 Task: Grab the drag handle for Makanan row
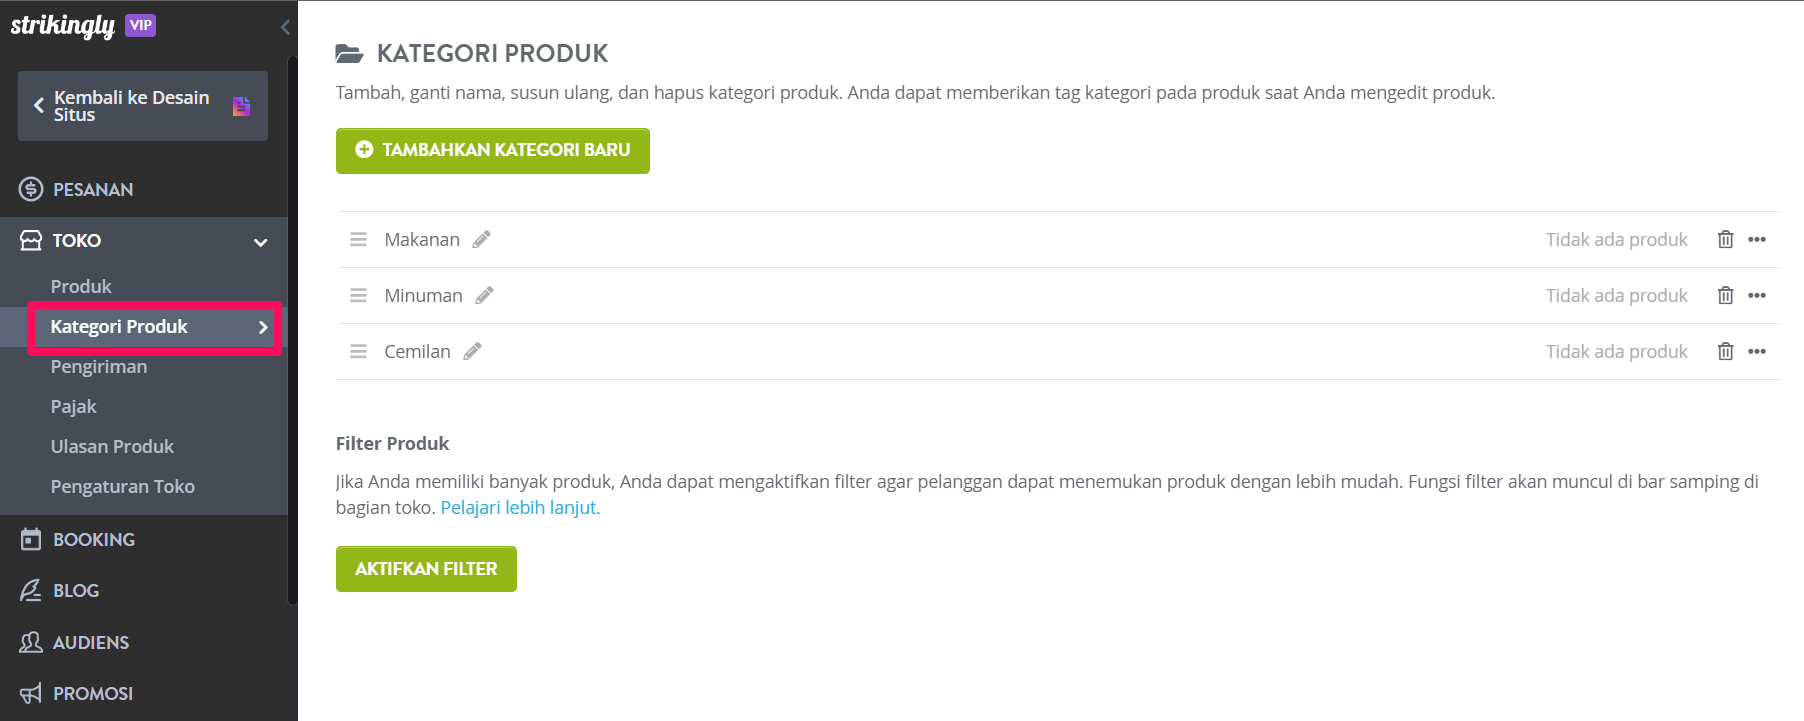358,239
